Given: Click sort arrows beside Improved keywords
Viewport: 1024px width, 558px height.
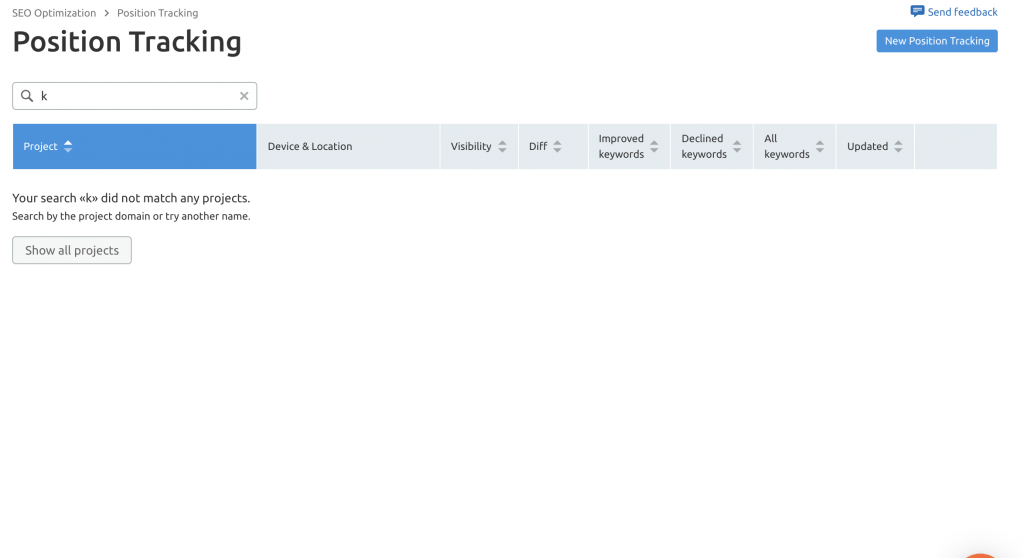Looking at the screenshot, I should (x=654, y=146).
